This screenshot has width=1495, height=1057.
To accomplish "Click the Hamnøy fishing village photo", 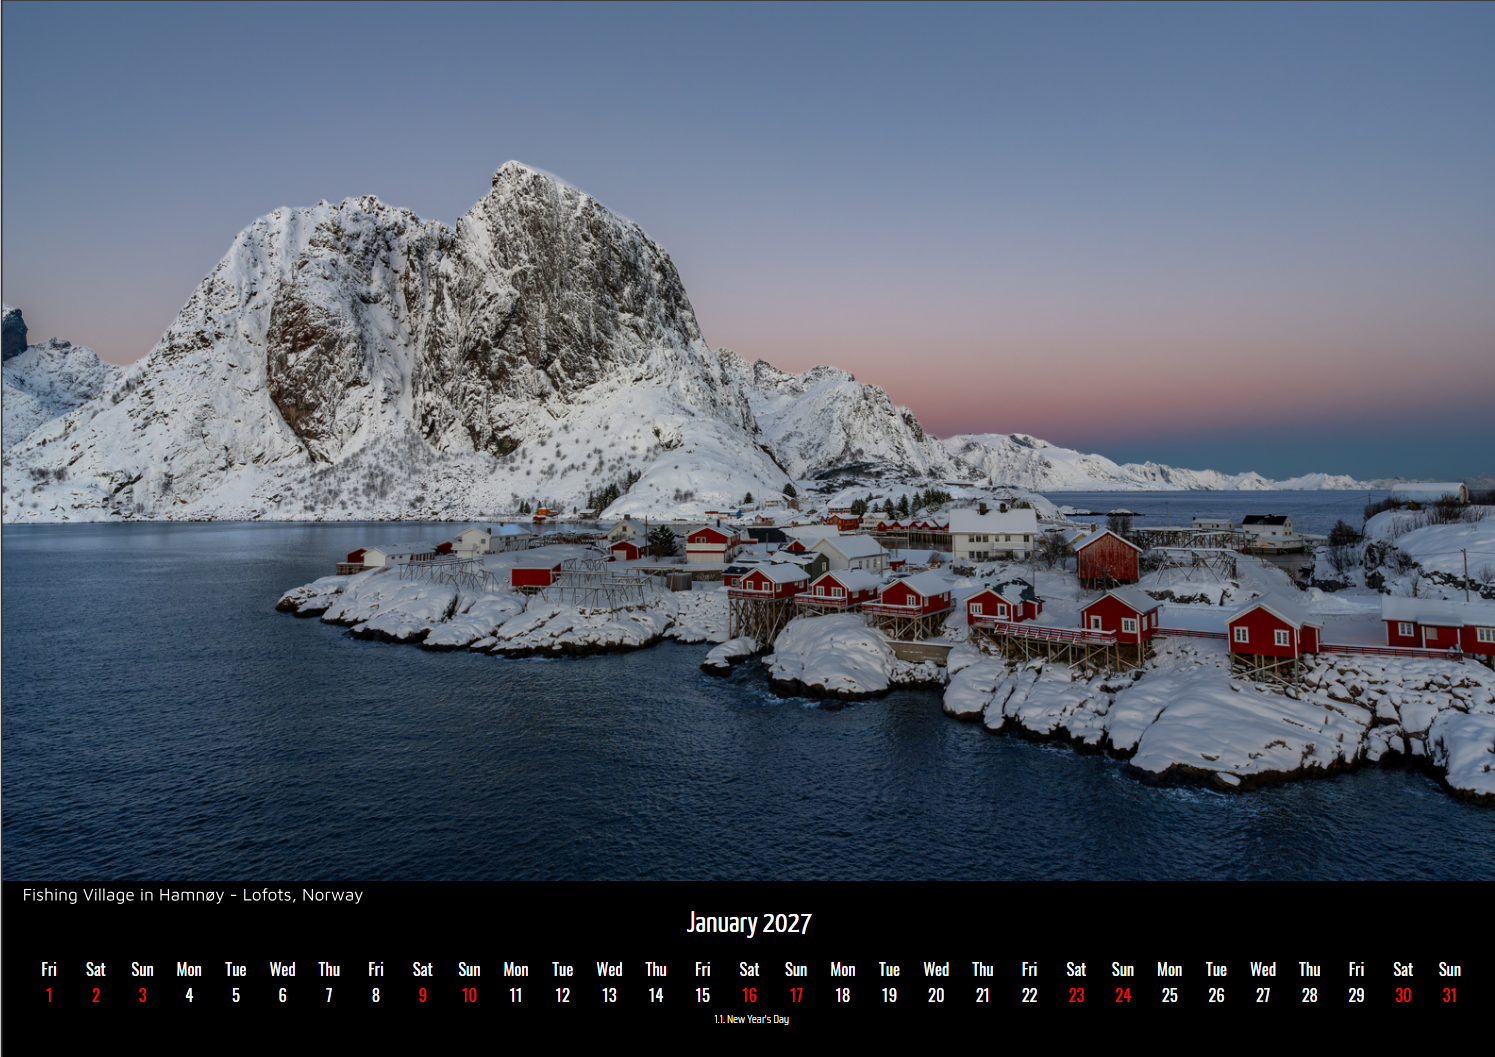I will pyautogui.click(x=748, y=441).
